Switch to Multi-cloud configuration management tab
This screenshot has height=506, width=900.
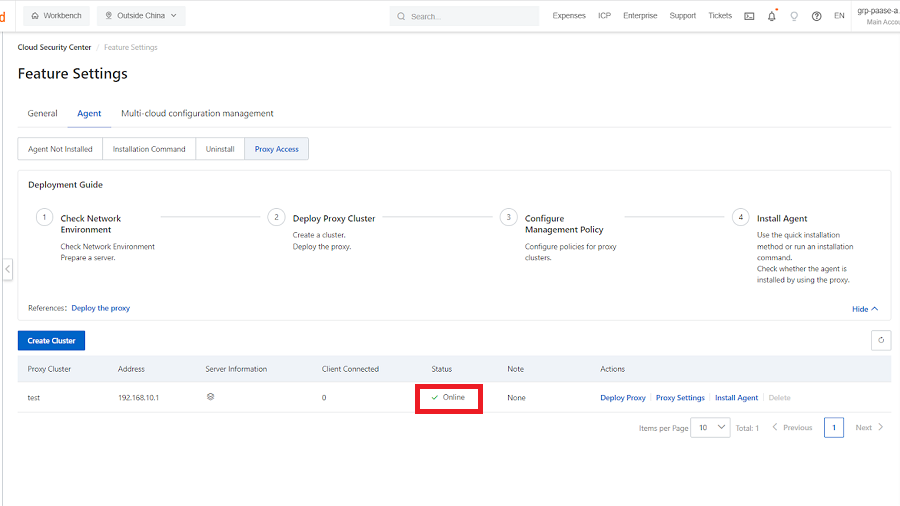[x=197, y=113]
